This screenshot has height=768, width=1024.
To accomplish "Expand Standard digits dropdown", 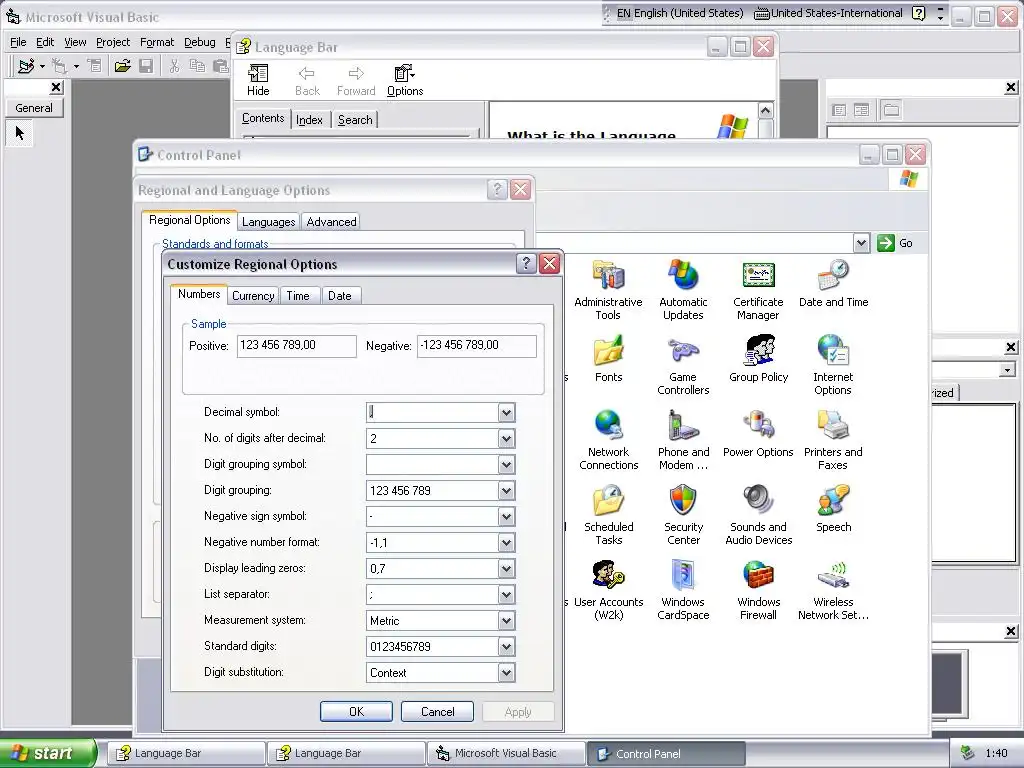I will tap(506, 647).
